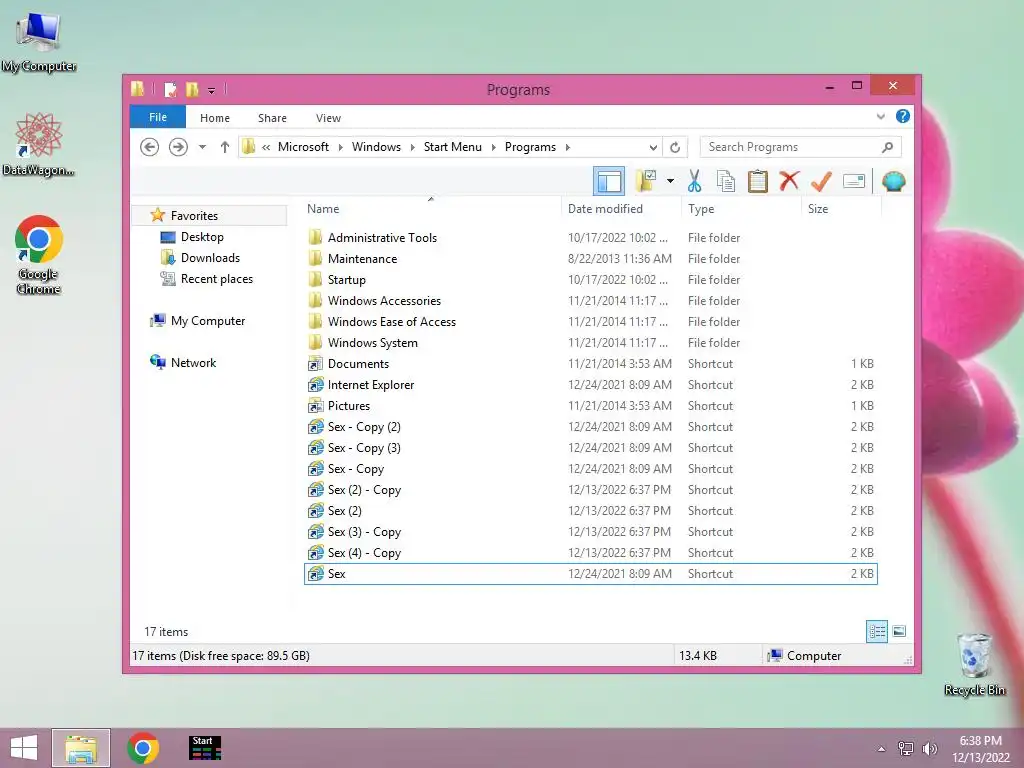Click the Copy toolbar icon
1024x768 pixels.
(726, 181)
